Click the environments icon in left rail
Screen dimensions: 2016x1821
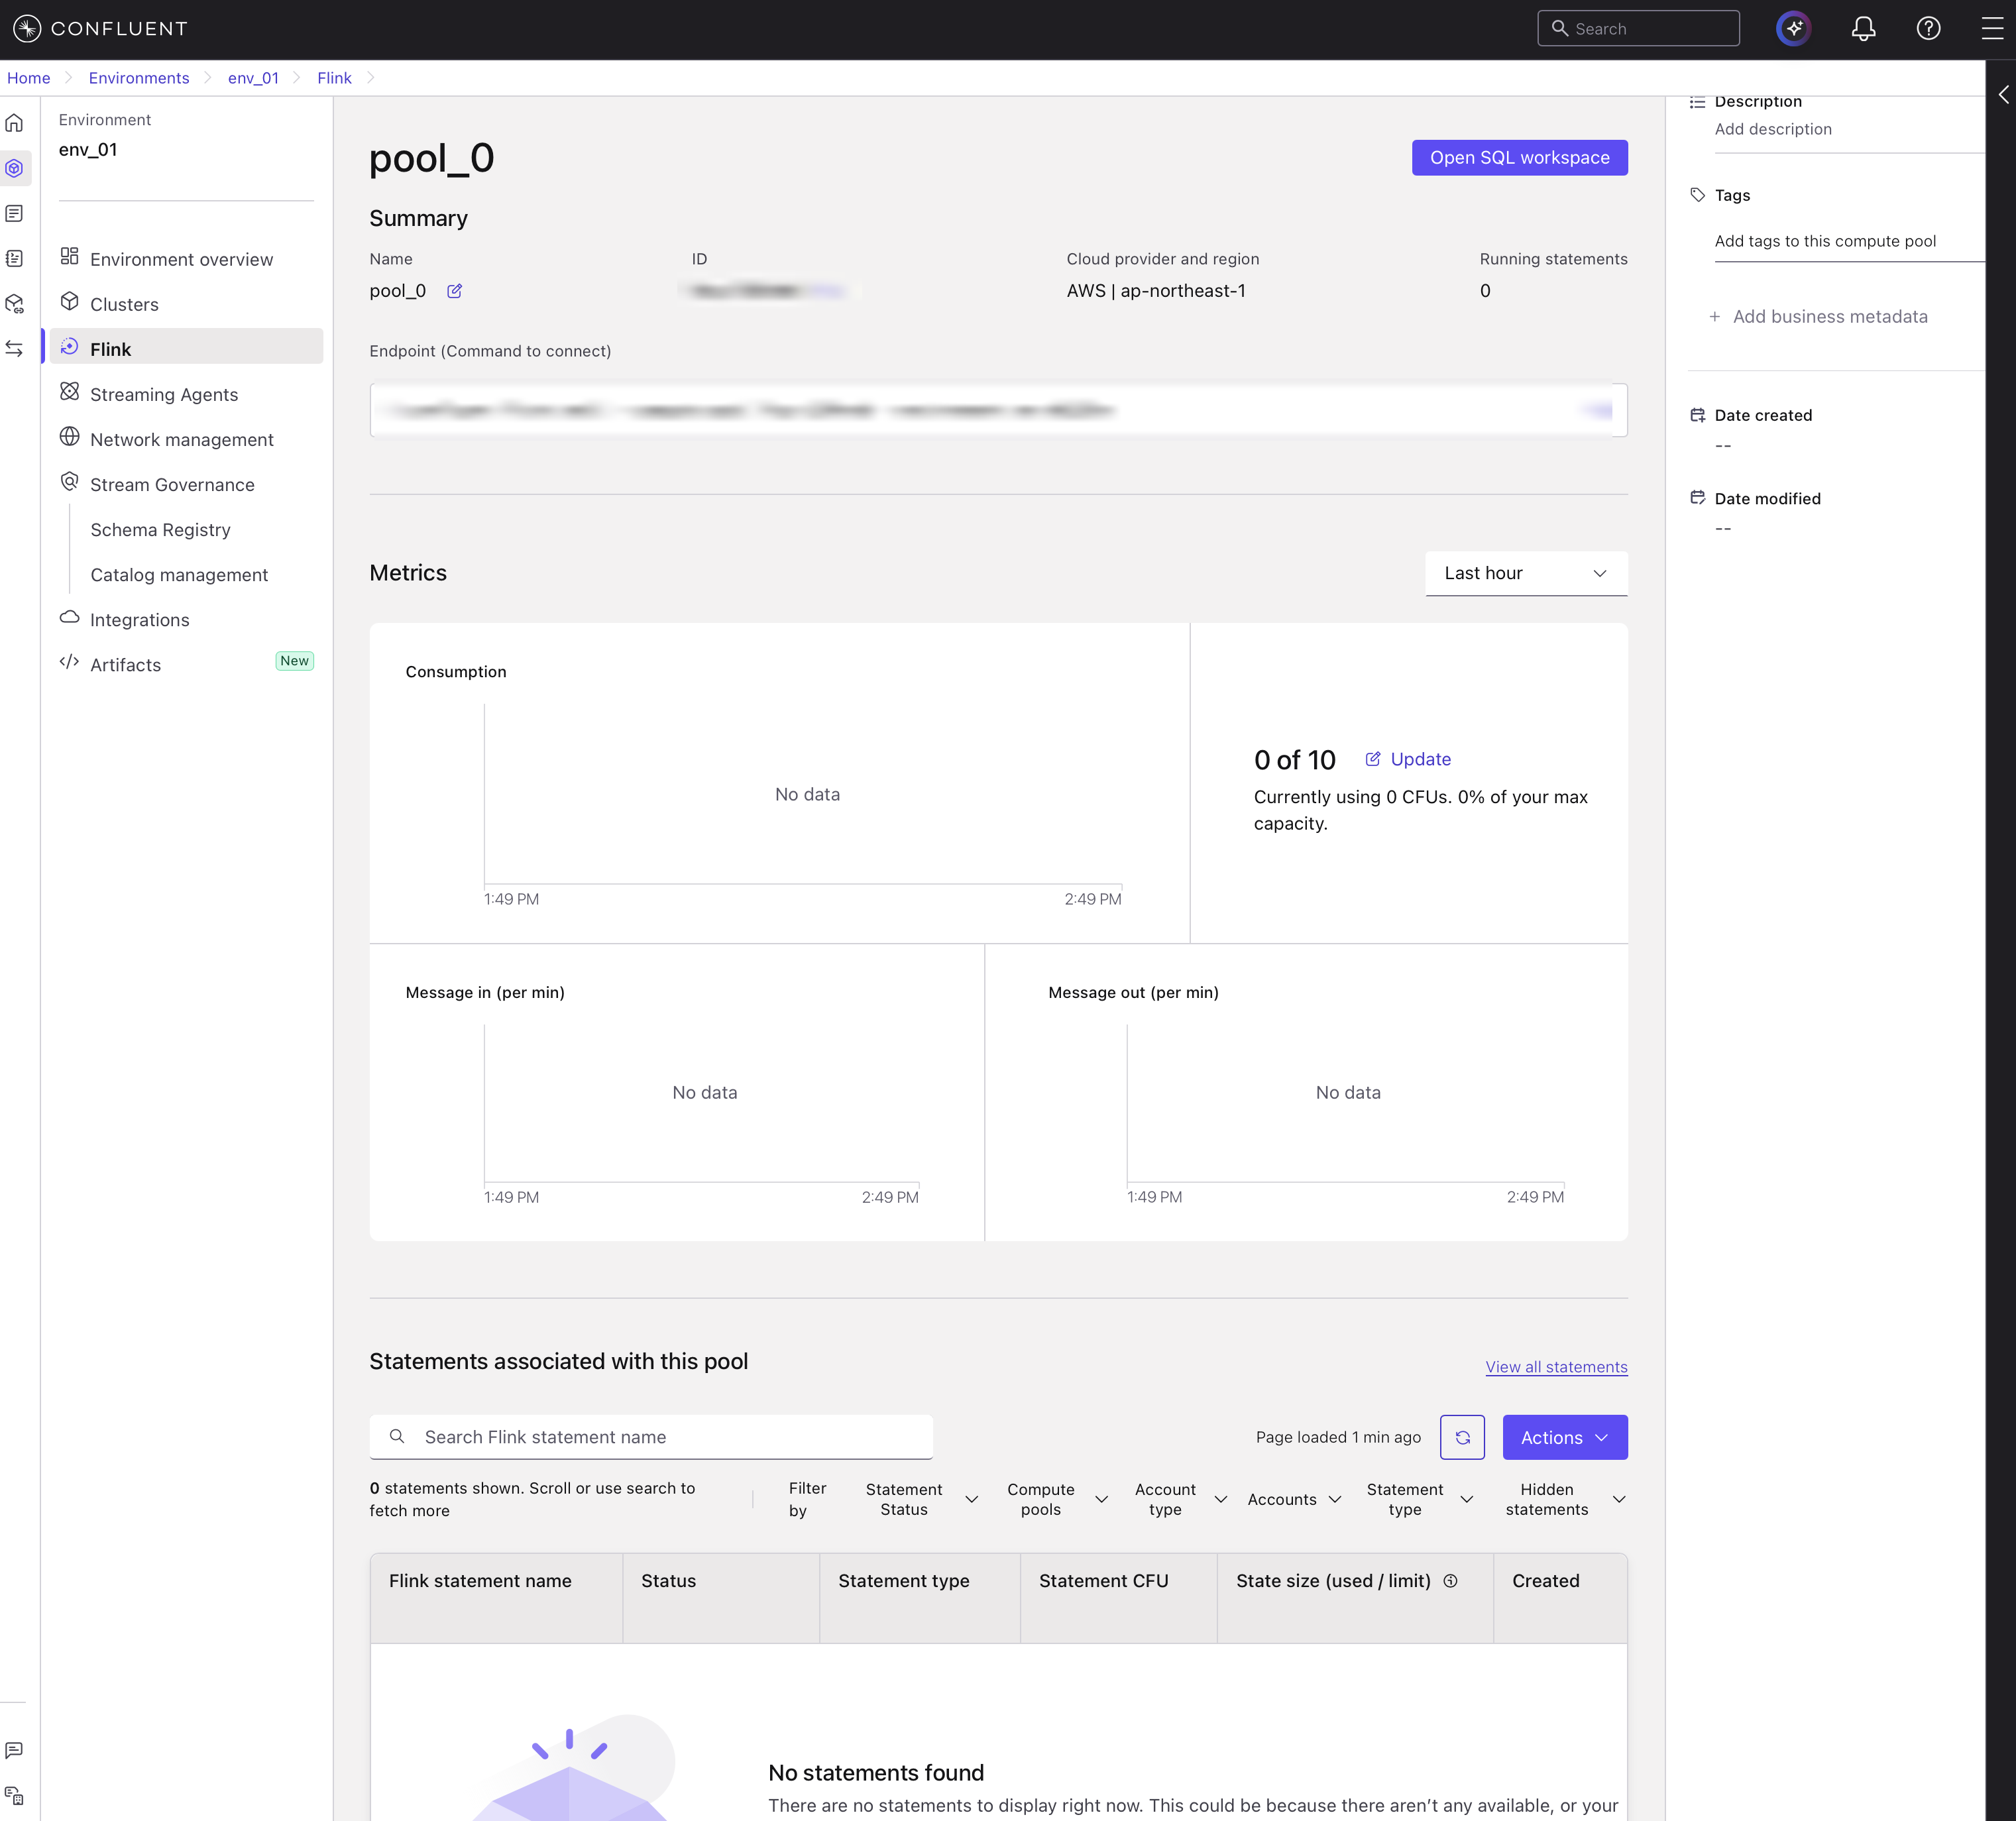point(14,168)
